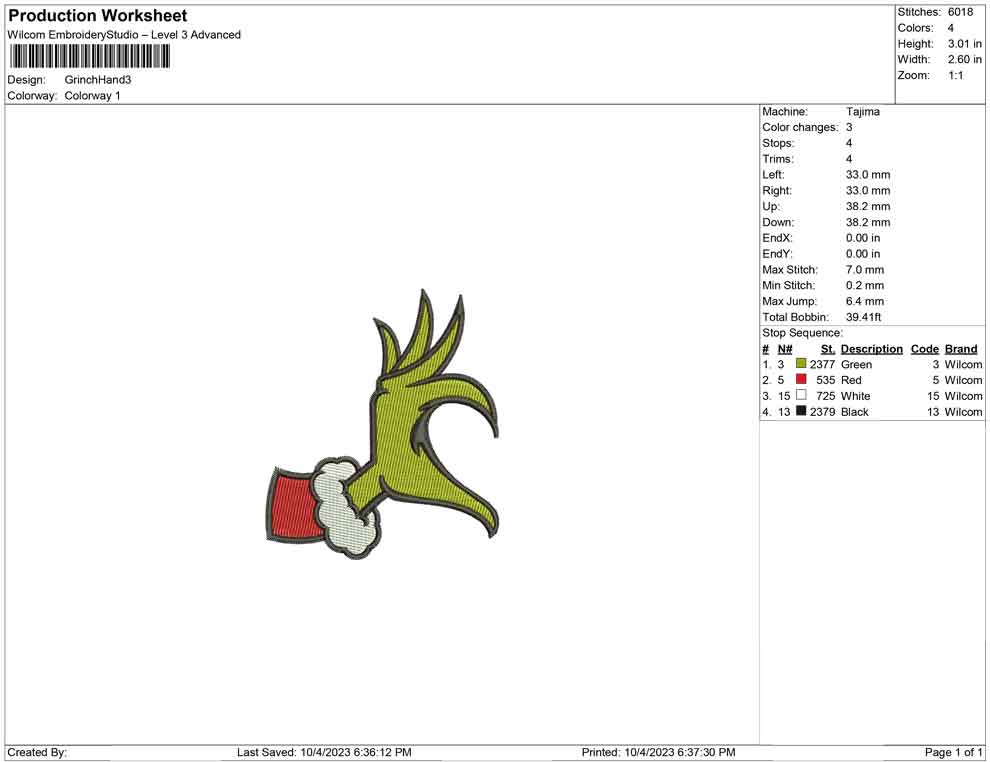Click the Colorway 1 value
Image resolution: width=990 pixels, height=762 pixels.
[92, 96]
